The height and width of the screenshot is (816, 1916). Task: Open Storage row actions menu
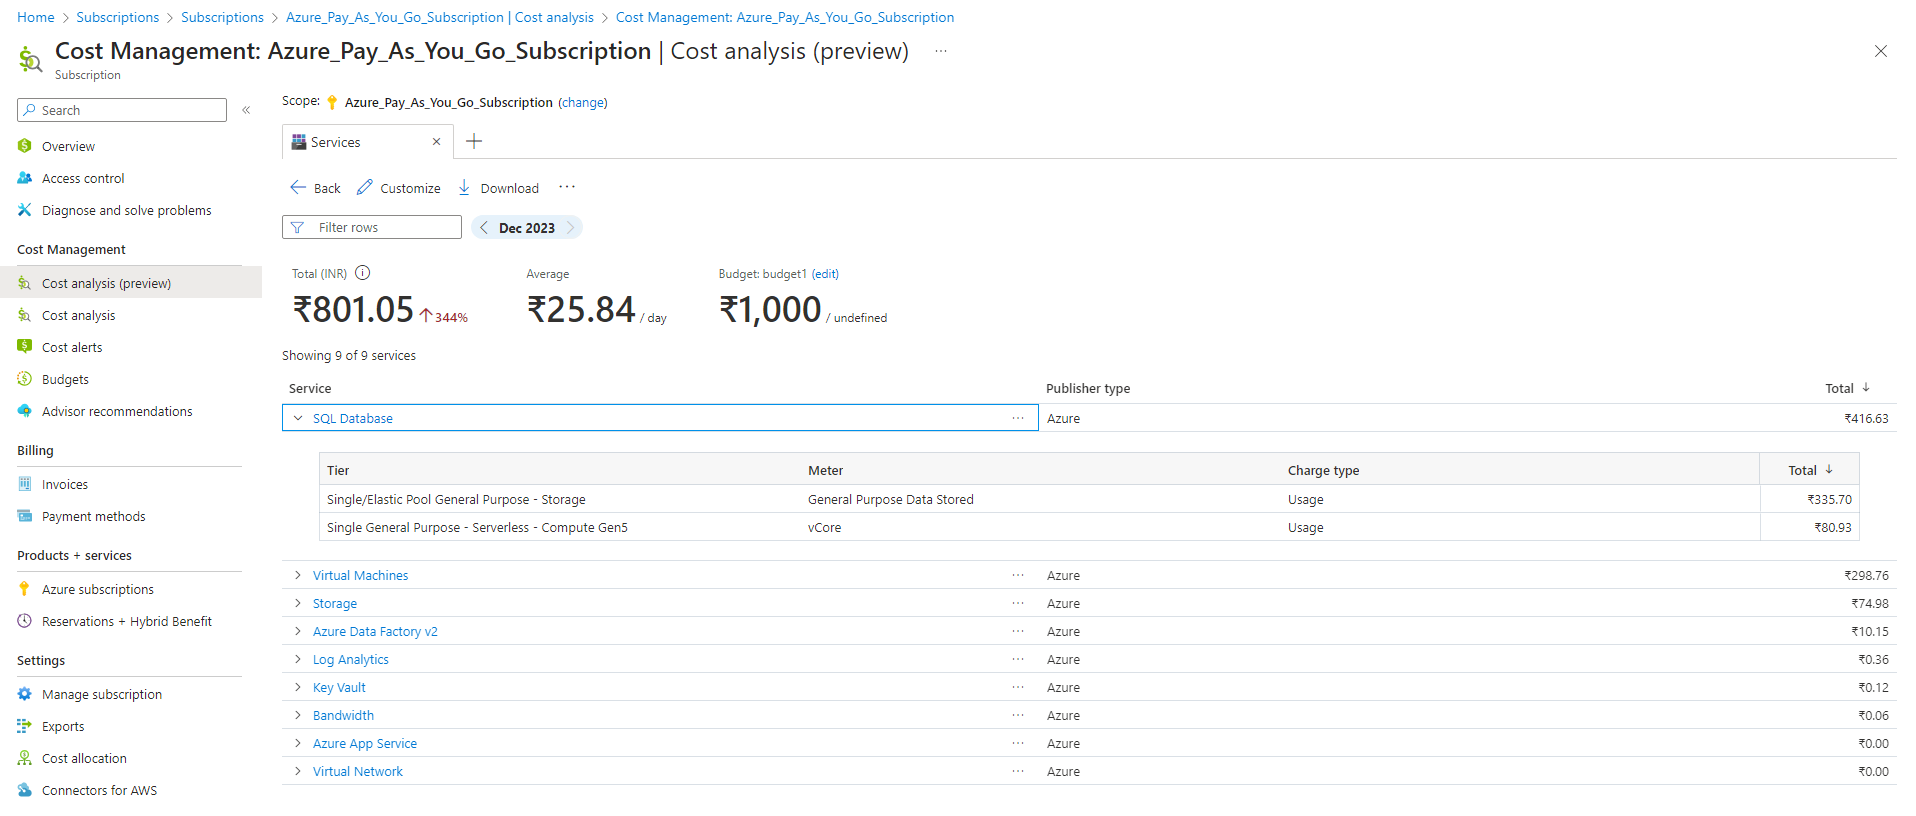coord(1018,603)
